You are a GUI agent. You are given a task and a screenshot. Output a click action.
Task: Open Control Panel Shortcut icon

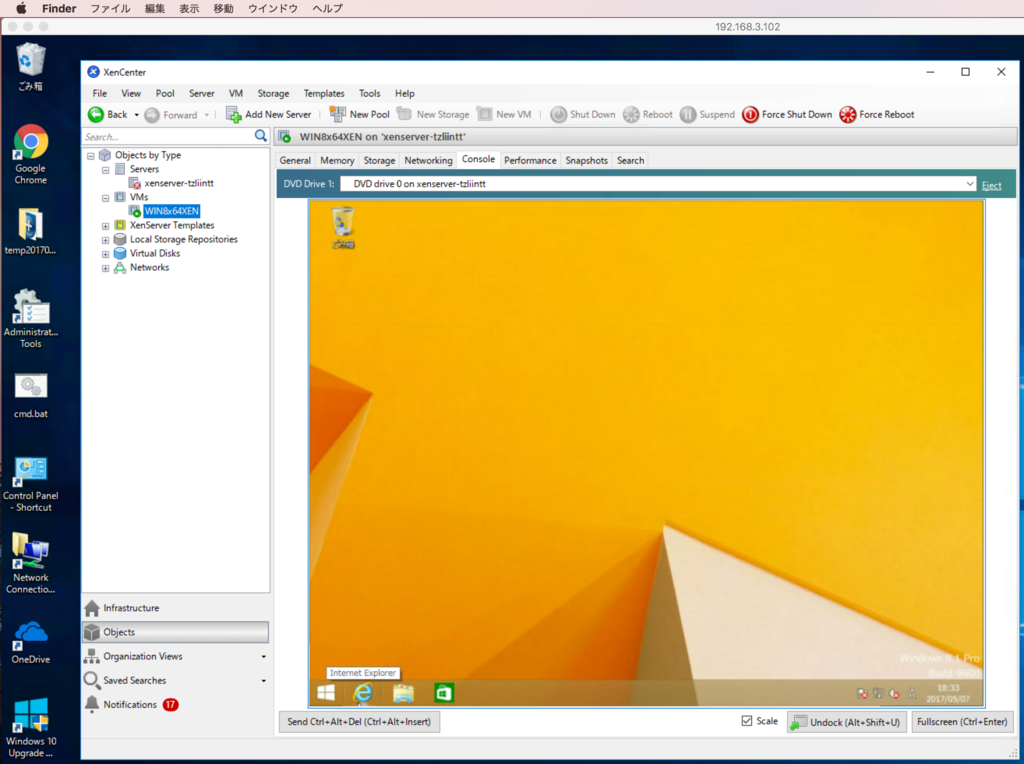(31, 484)
